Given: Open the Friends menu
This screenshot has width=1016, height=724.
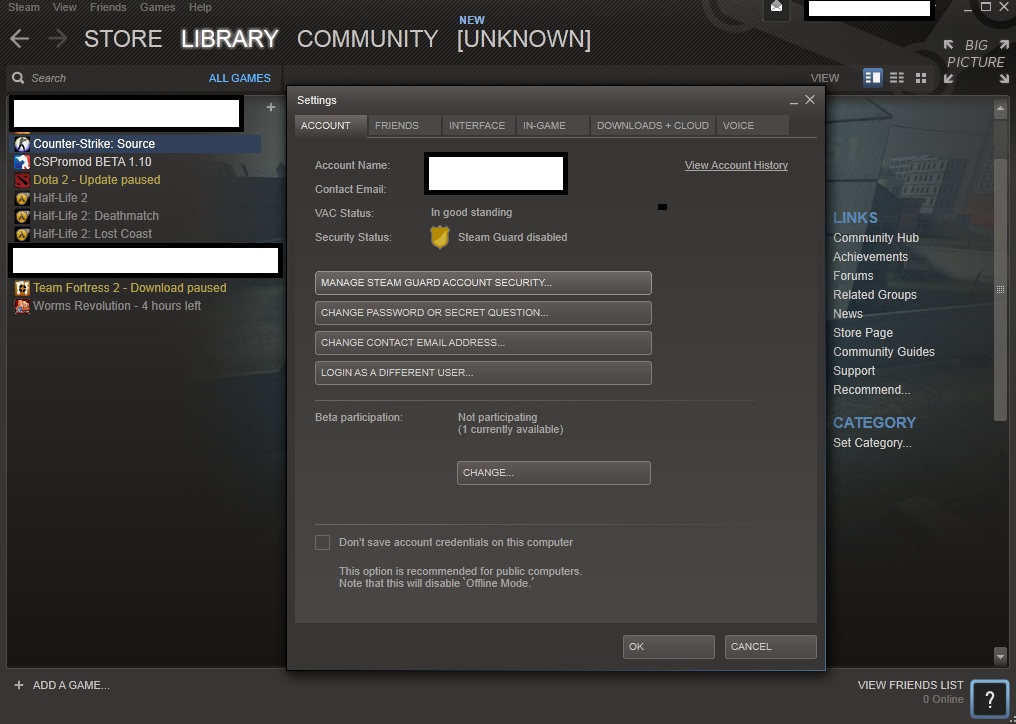Looking at the screenshot, I should pos(108,7).
